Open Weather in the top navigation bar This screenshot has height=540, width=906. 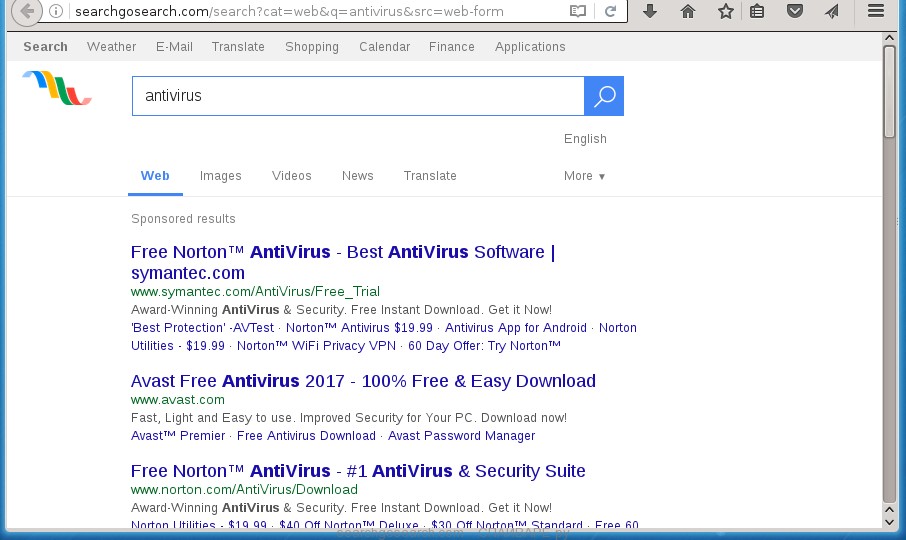pyautogui.click(x=111, y=47)
